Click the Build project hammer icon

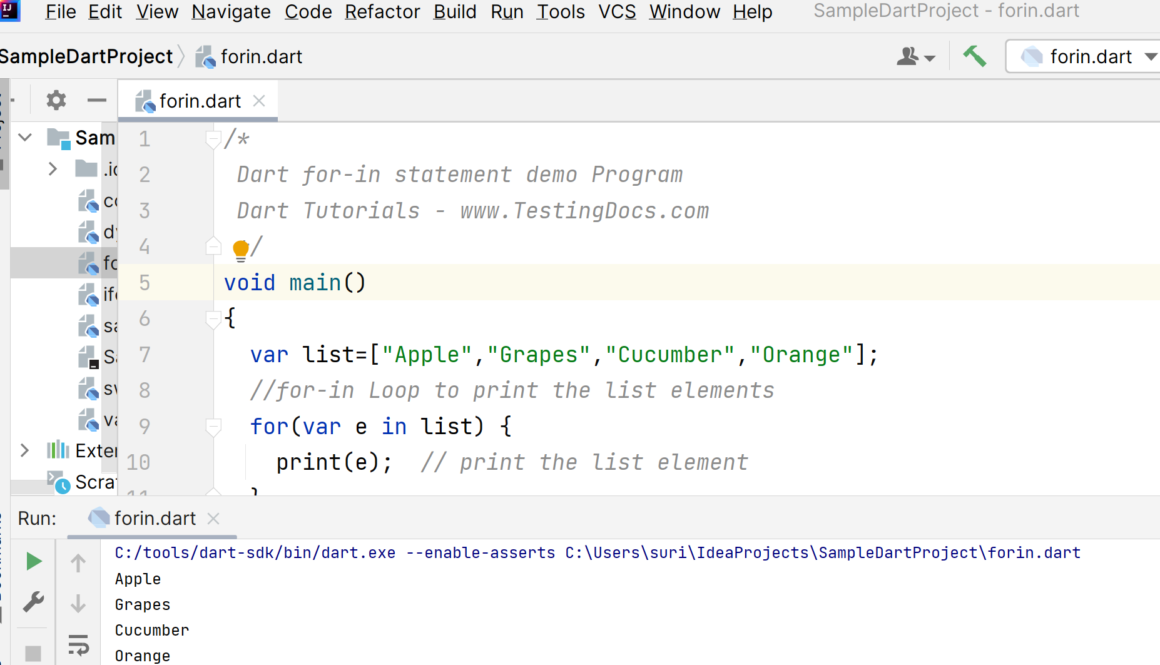974,56
